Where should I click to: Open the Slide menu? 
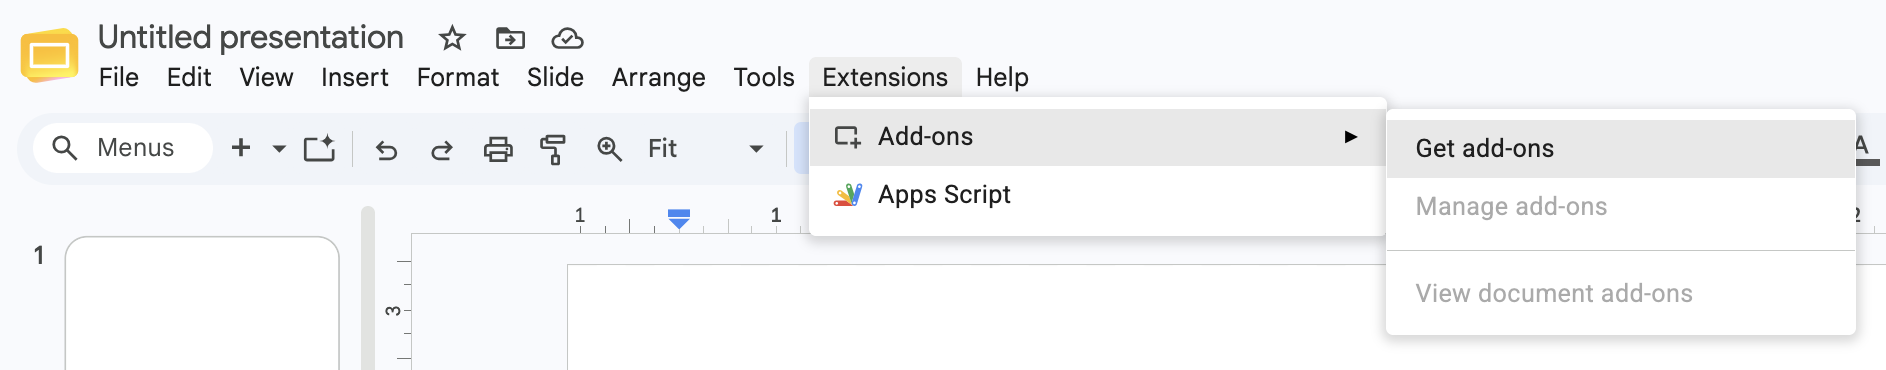pos(555,77)
